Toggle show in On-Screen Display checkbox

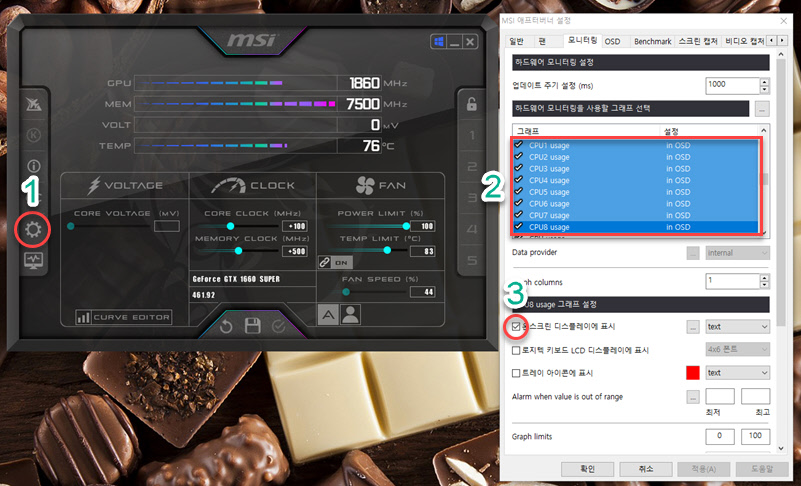[516, 327]
